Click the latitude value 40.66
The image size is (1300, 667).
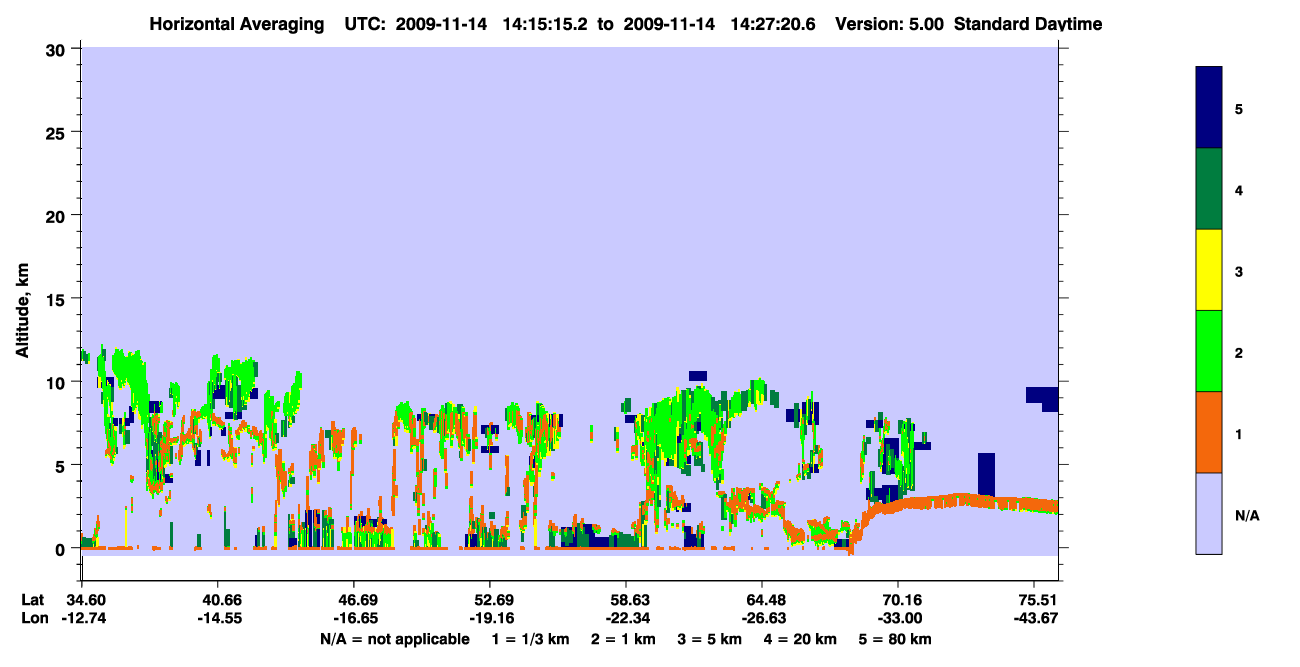tap(218, 600)
